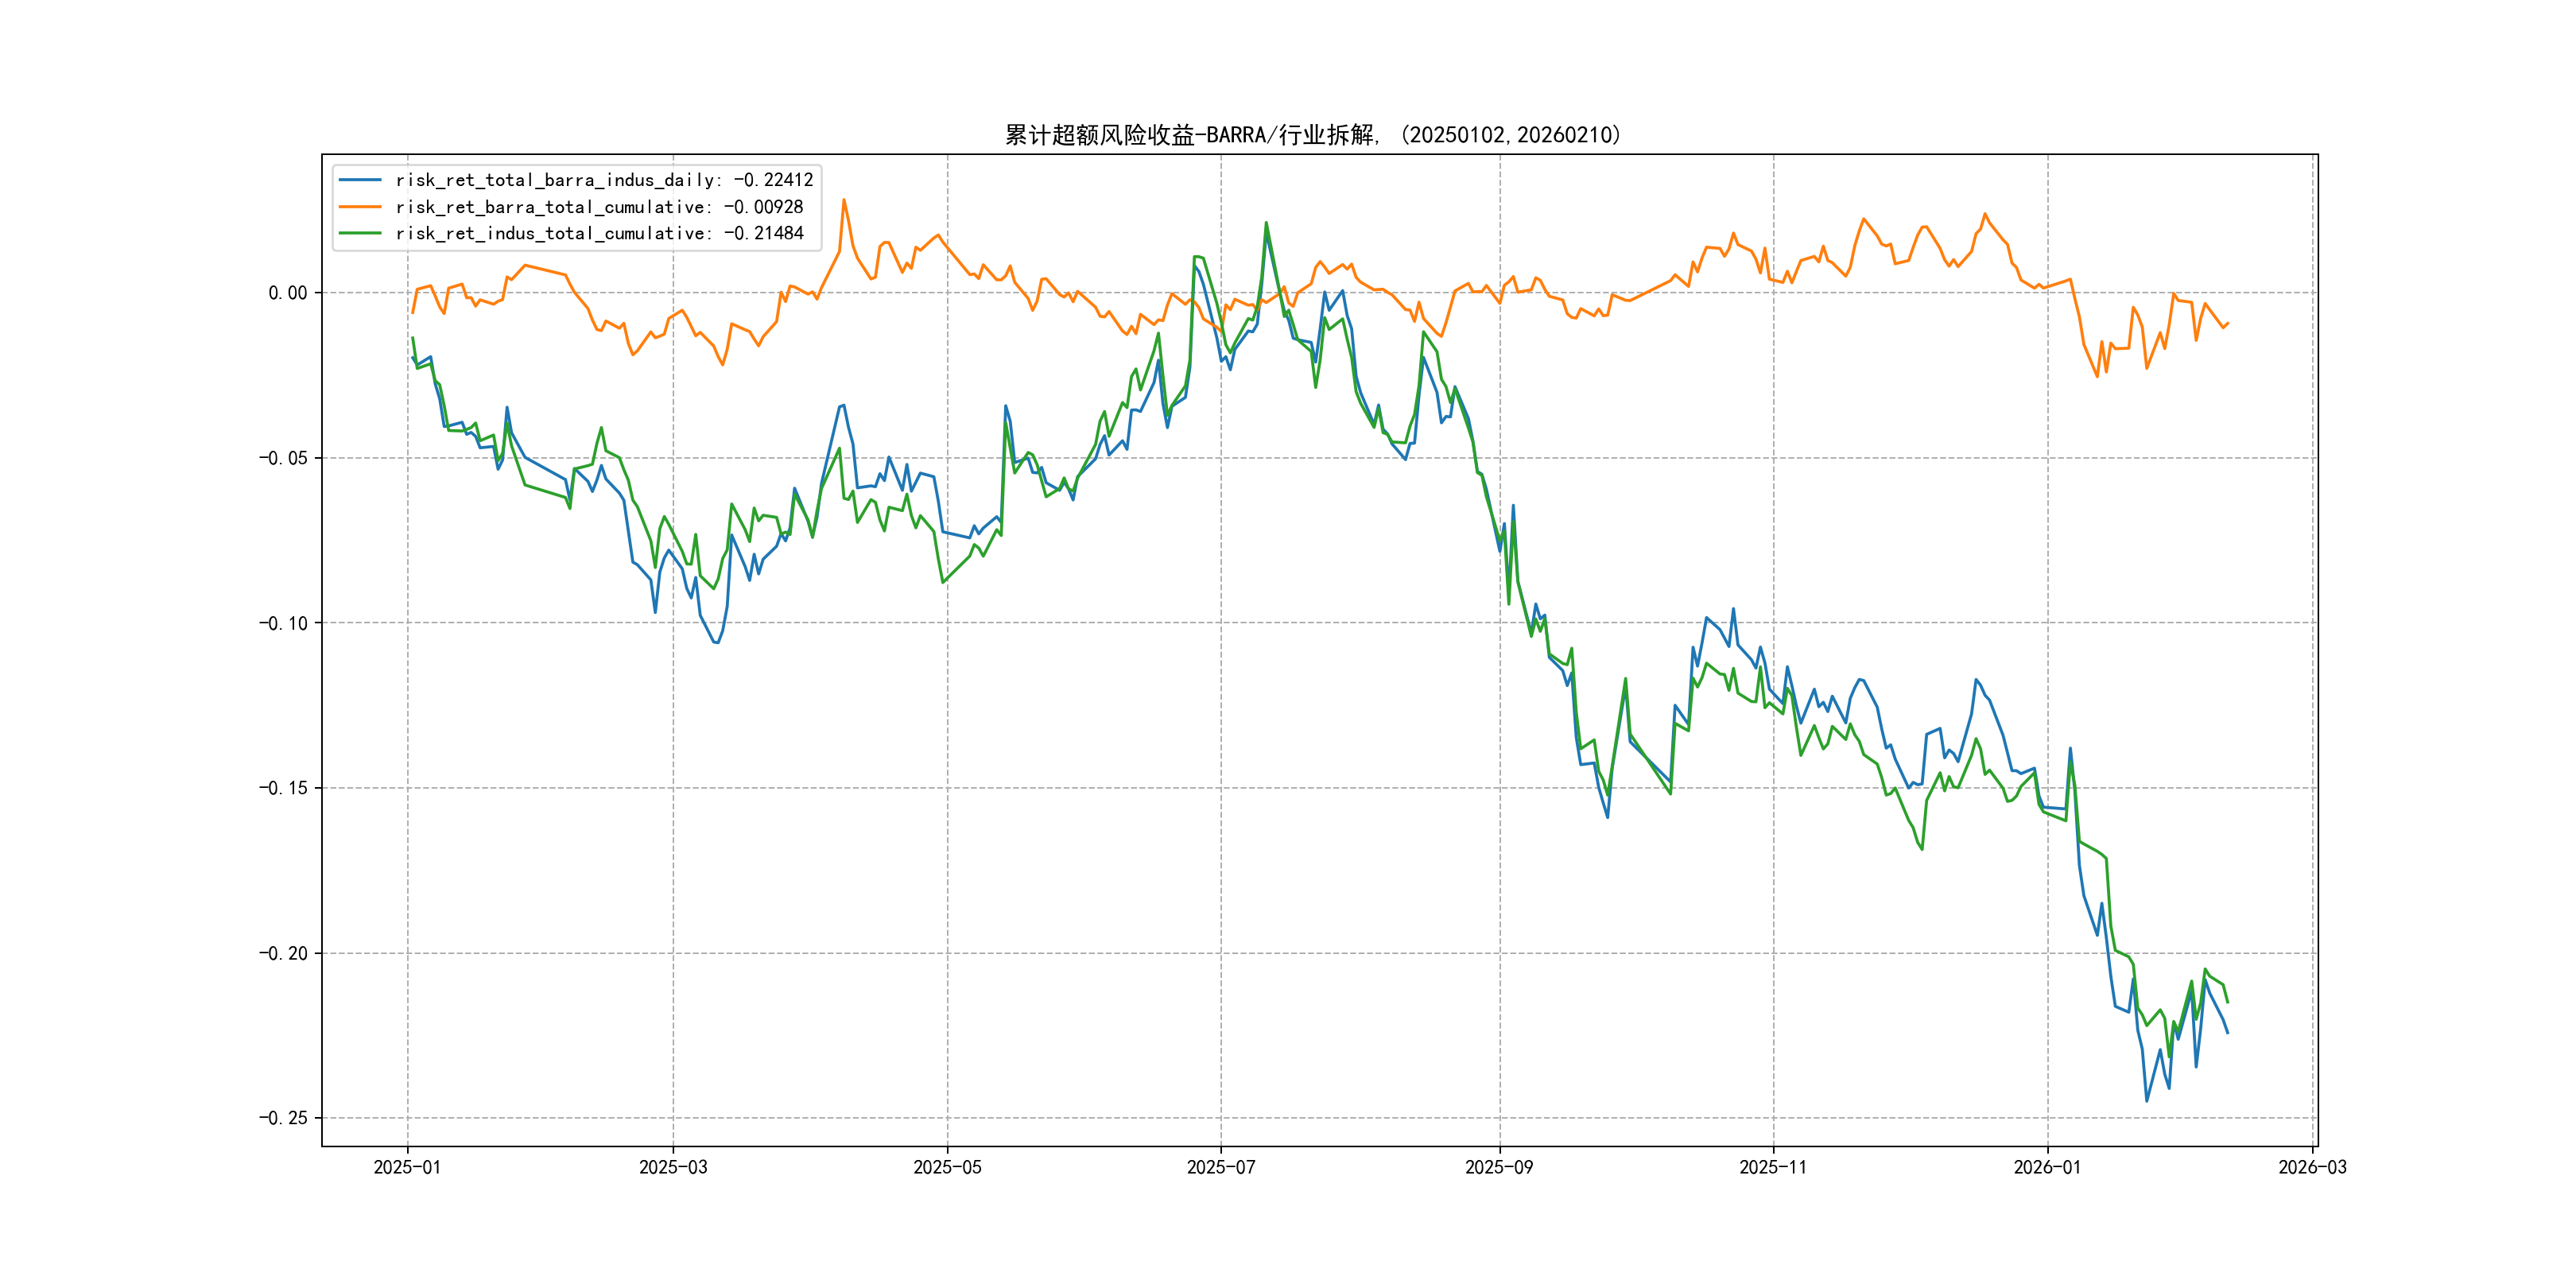Click the blue legend line swatch
Image resolution: width=2576 pixels, height=1288 pixels.
coord(360,180)
